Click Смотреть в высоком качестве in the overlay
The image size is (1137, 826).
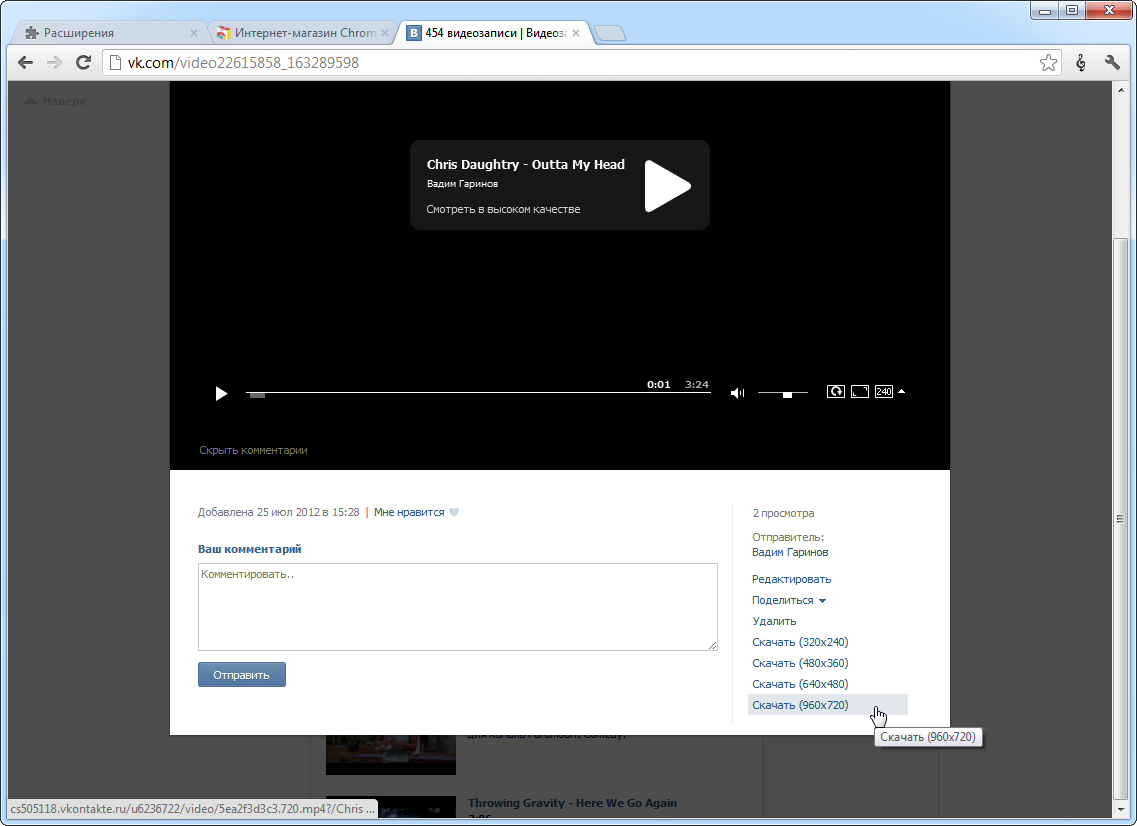(x=503, y=209)
